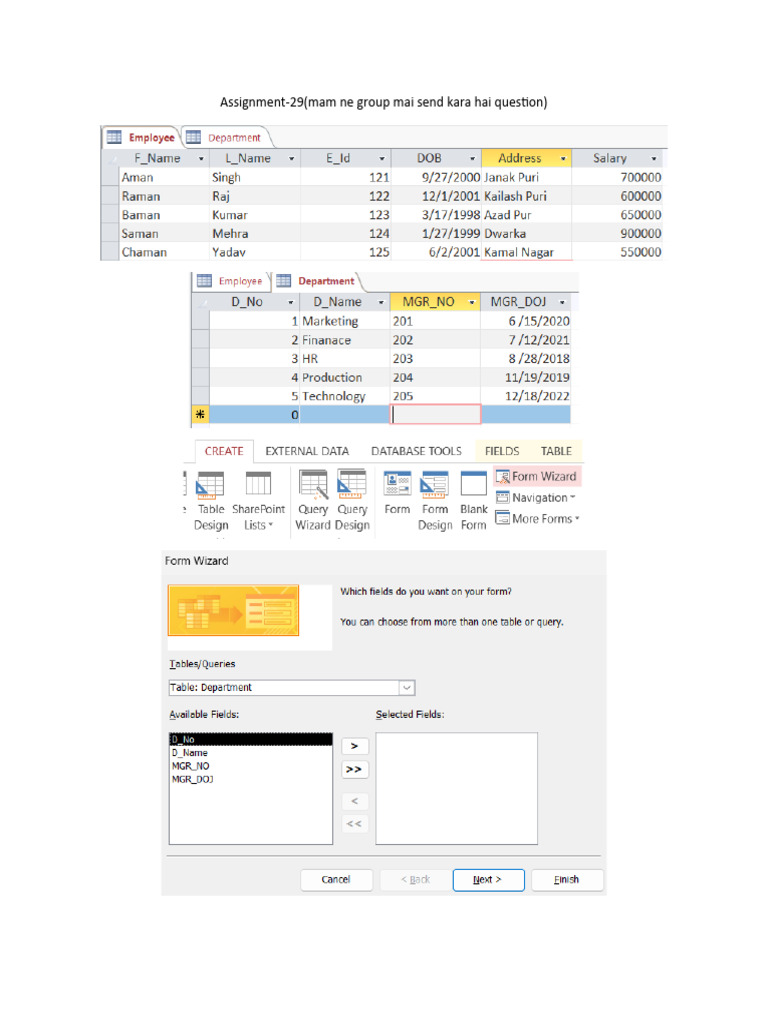Click the Finanace department cell

click(x=344, y=340)
